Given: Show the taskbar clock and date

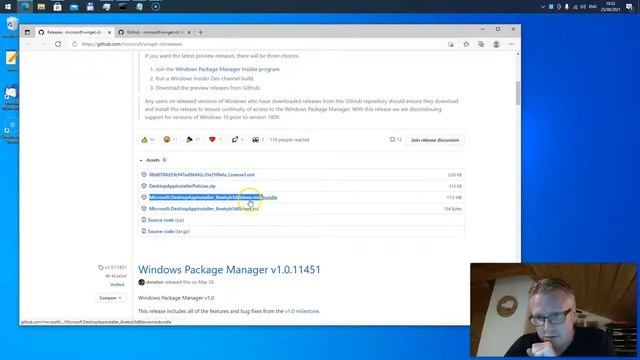Looking at the screenshot, I should (x=611, y=7).
